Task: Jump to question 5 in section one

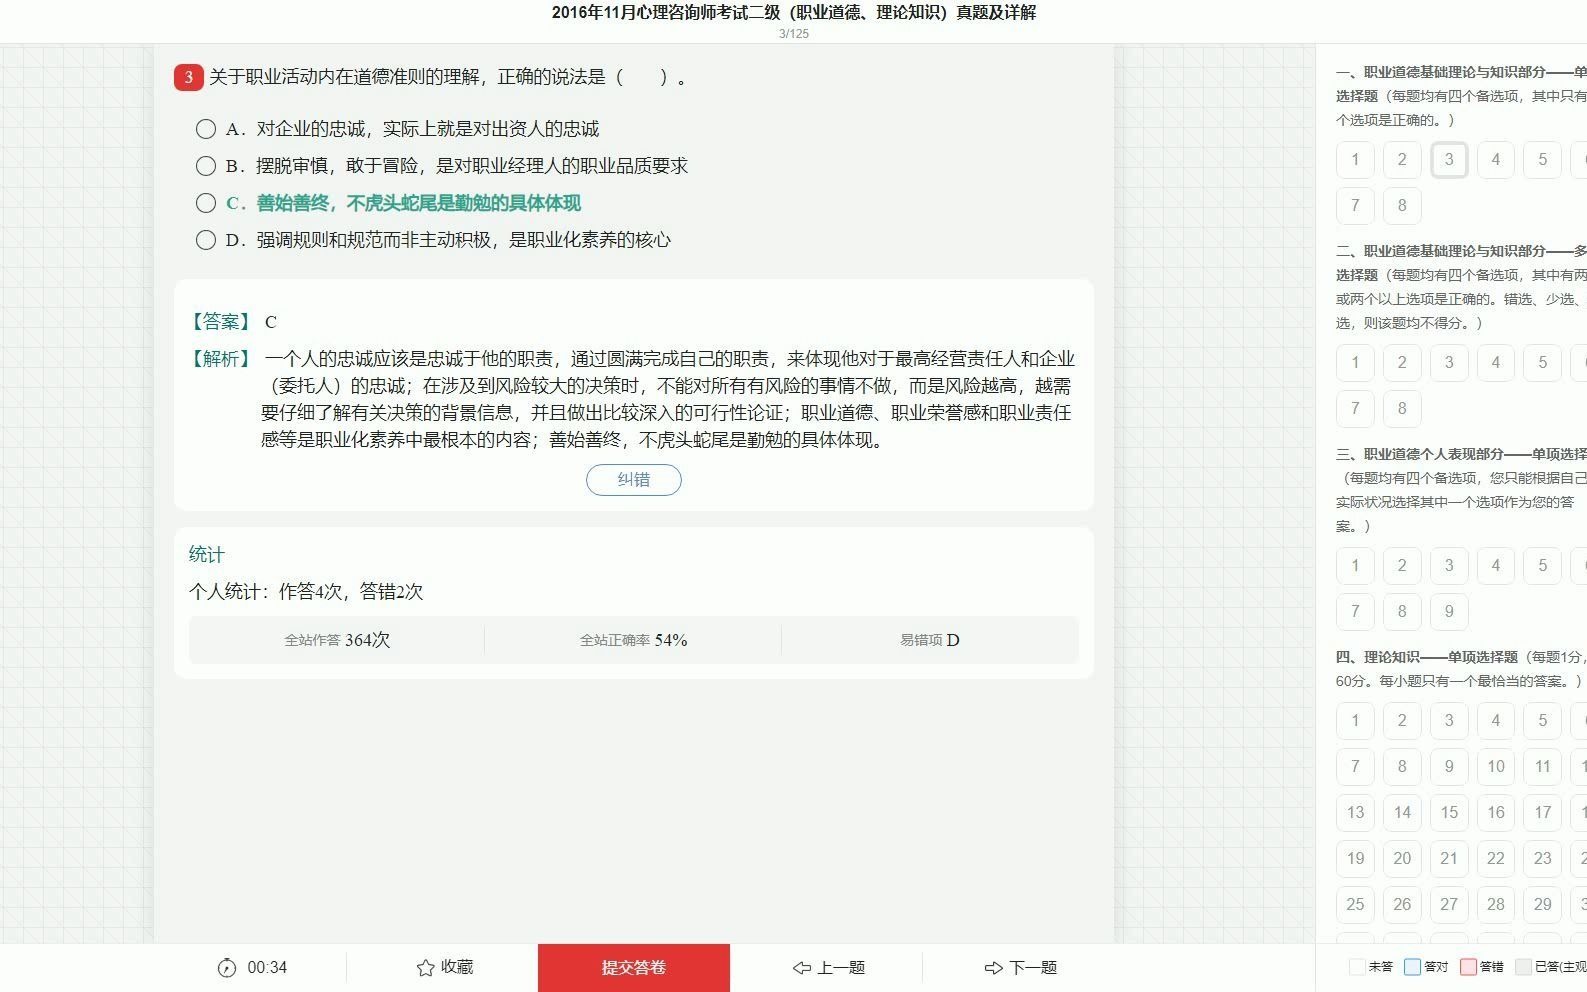Action: click(1543, 159)
